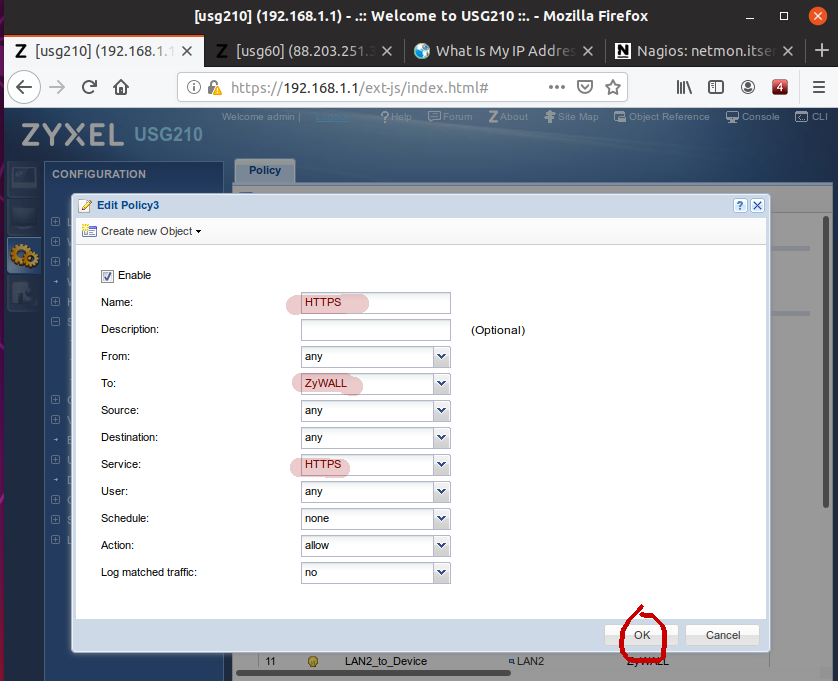The height and width of the screenshot is (681, 838).
Task: Open the Site Map link
Action: [571, 117]
